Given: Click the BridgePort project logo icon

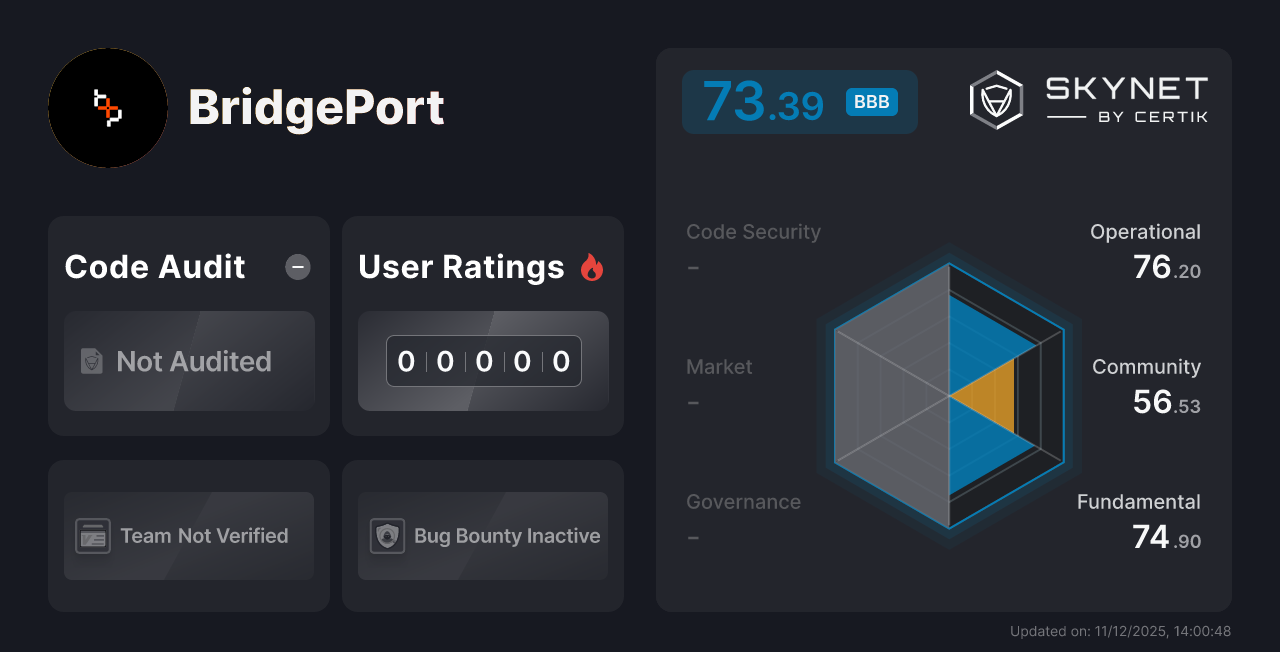Looking at the screenshot, I should pos(107,108).
